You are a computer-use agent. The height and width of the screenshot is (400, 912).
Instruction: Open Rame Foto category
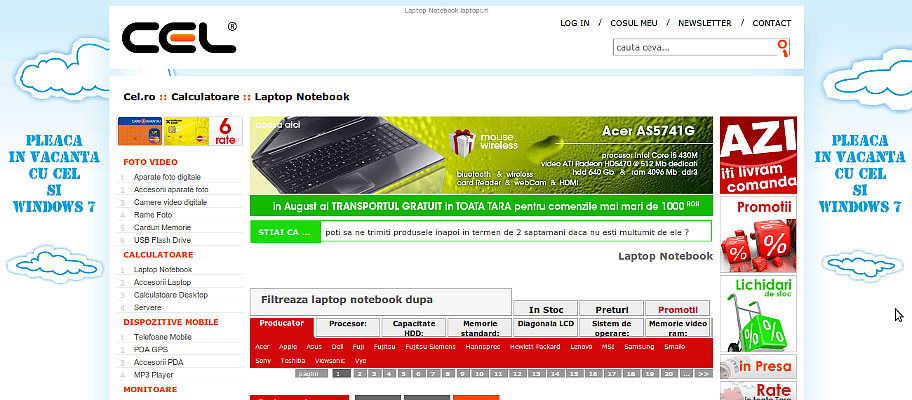pos(153,215)
